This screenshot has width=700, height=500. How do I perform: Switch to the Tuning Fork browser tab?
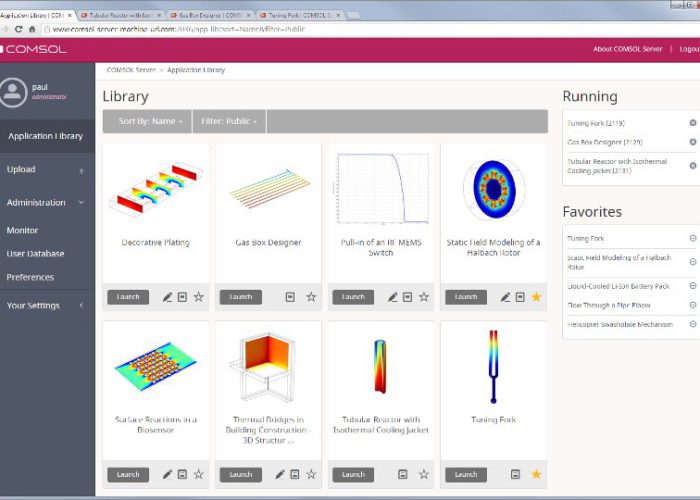[x=300, y=15]
